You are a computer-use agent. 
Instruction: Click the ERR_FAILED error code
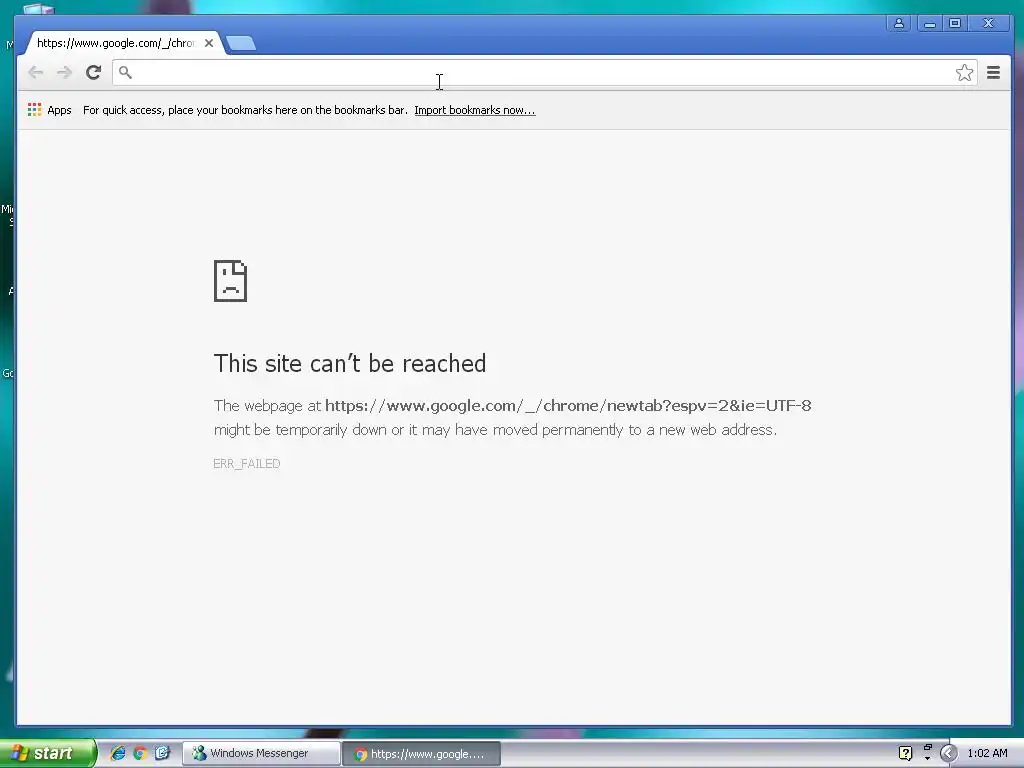tap(246, 464)
